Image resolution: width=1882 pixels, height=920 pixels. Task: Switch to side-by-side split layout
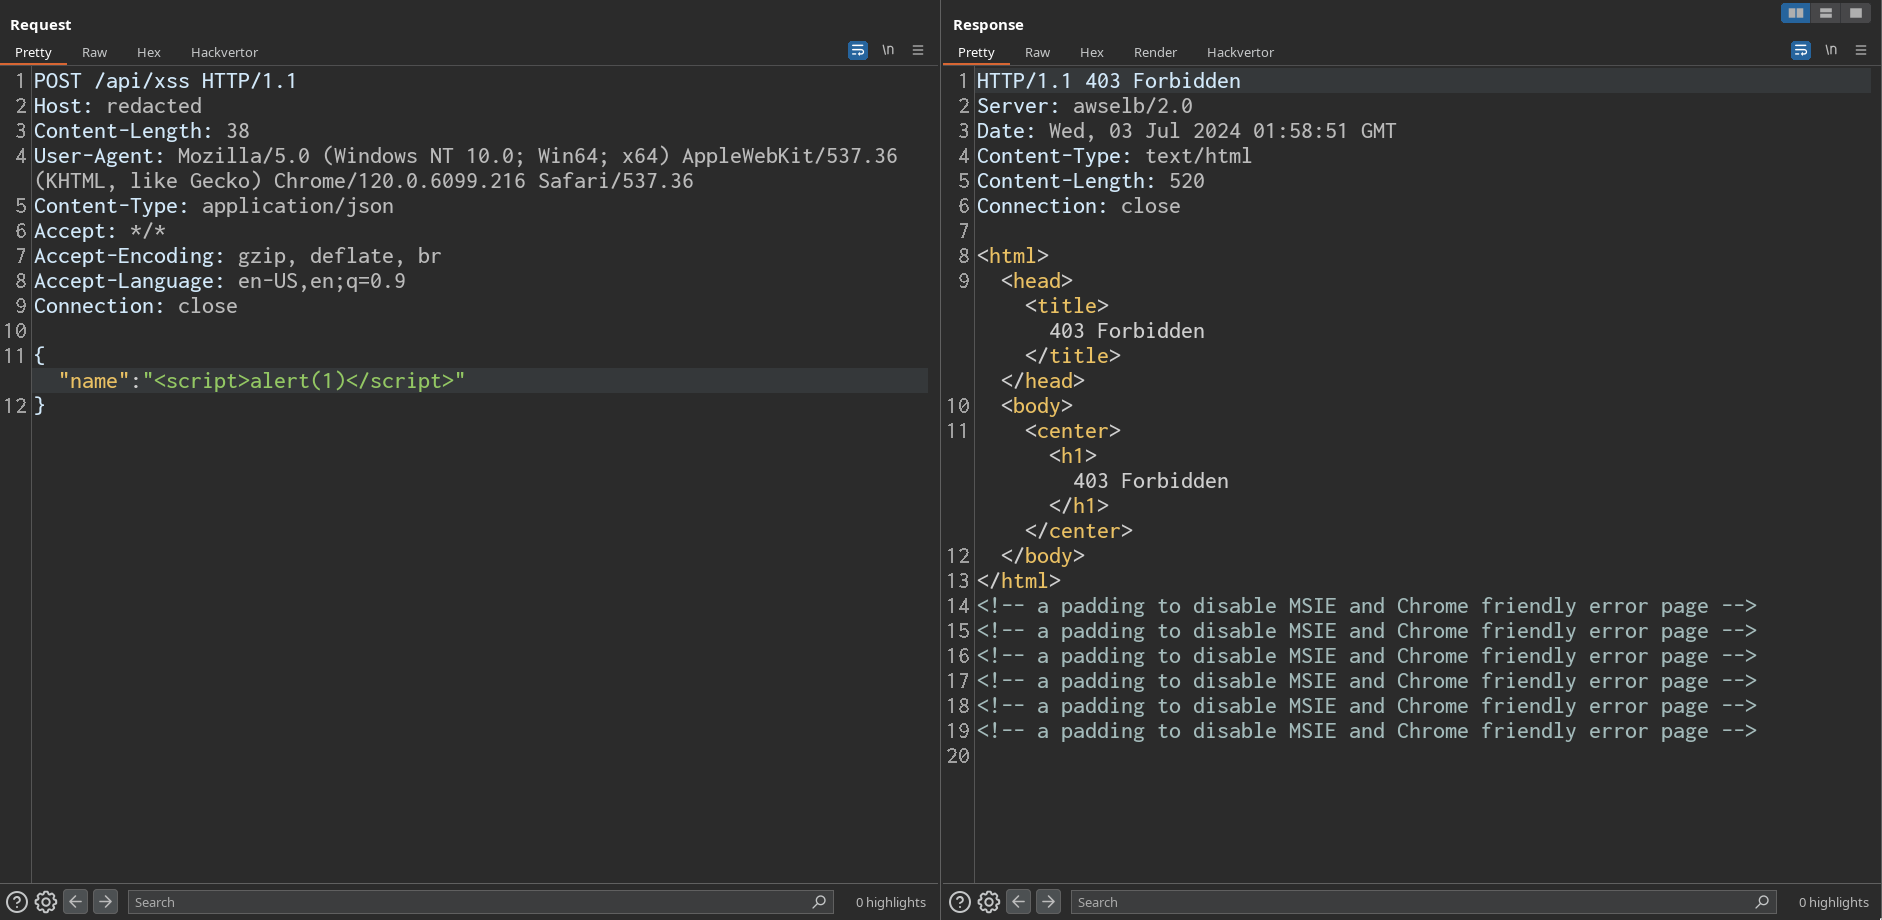[x=1796, y=13]
